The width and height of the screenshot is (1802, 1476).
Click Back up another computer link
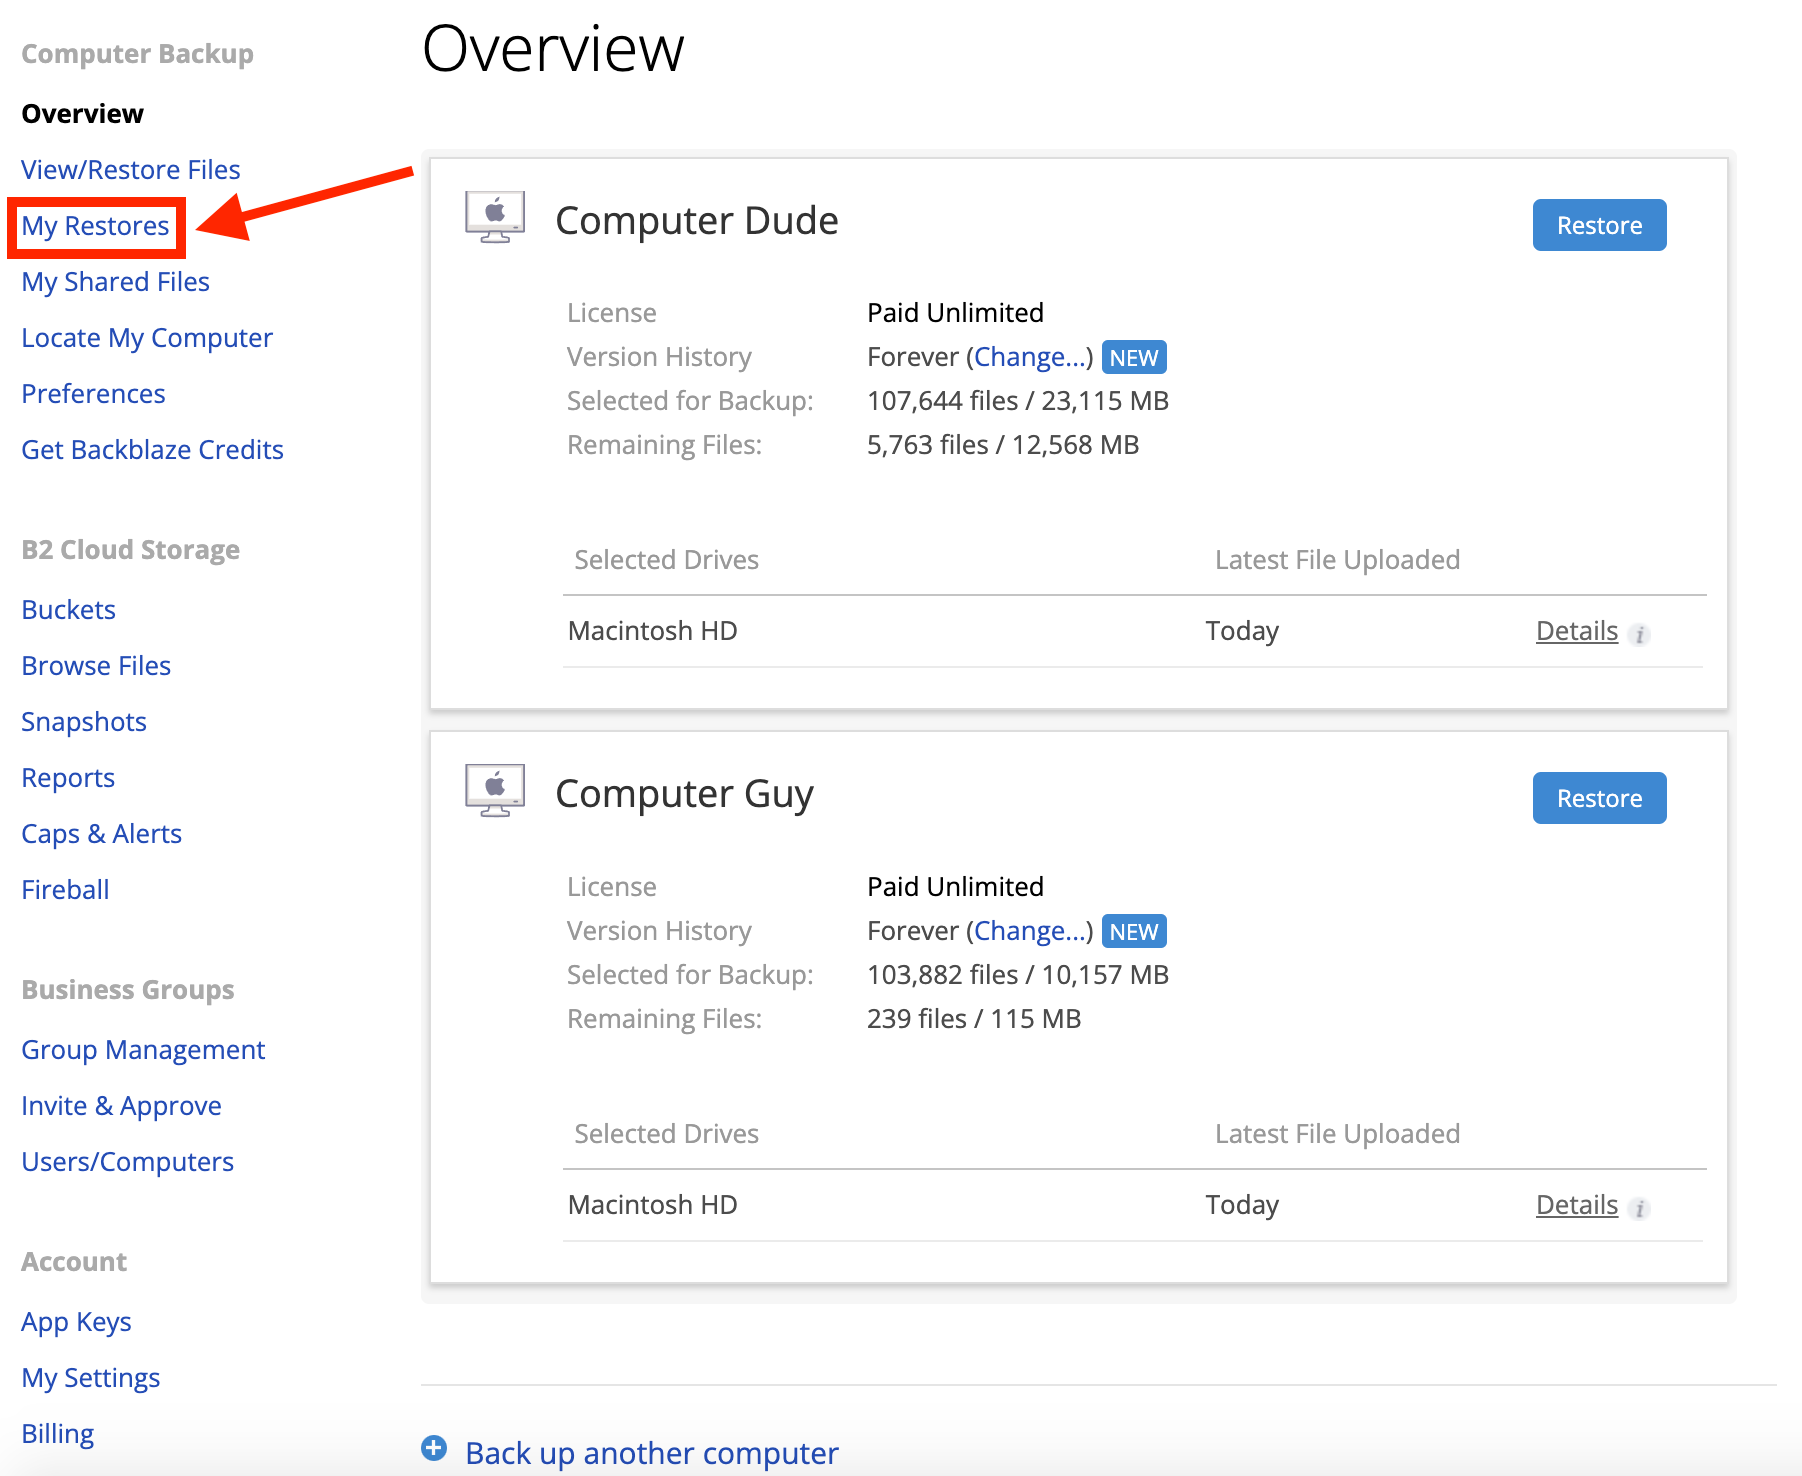pos(652,1453)
